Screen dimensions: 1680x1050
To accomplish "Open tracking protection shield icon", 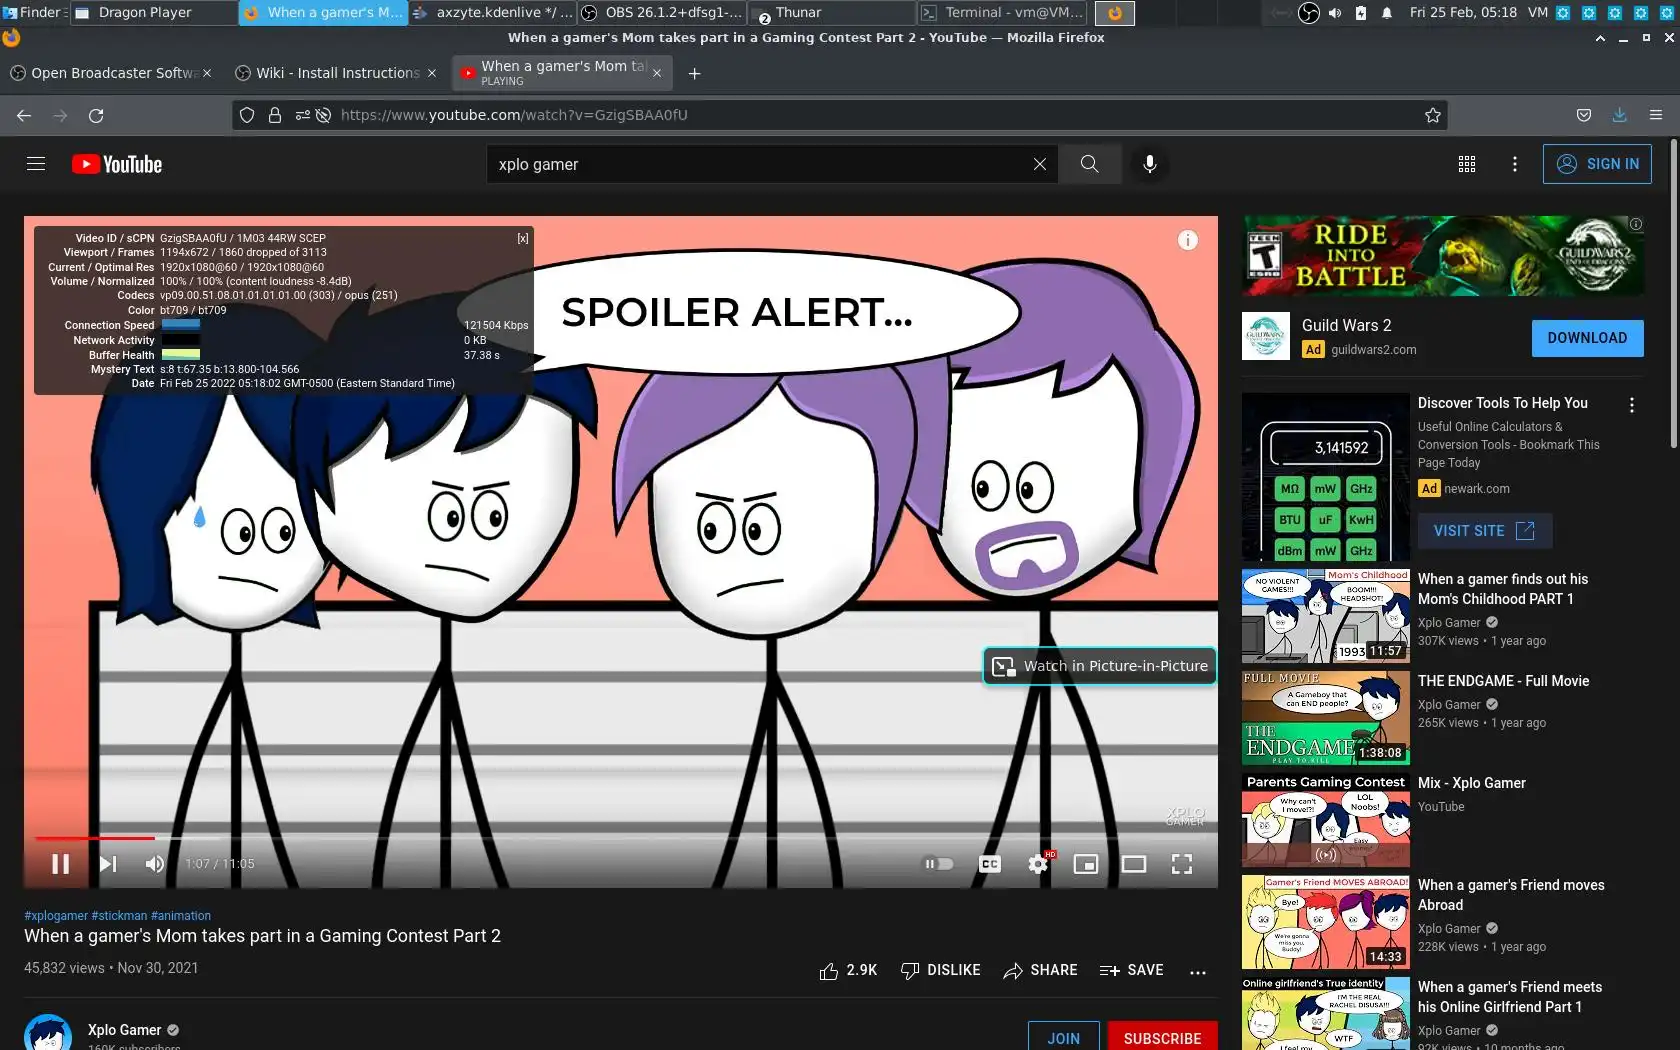I will click(247, 115).
